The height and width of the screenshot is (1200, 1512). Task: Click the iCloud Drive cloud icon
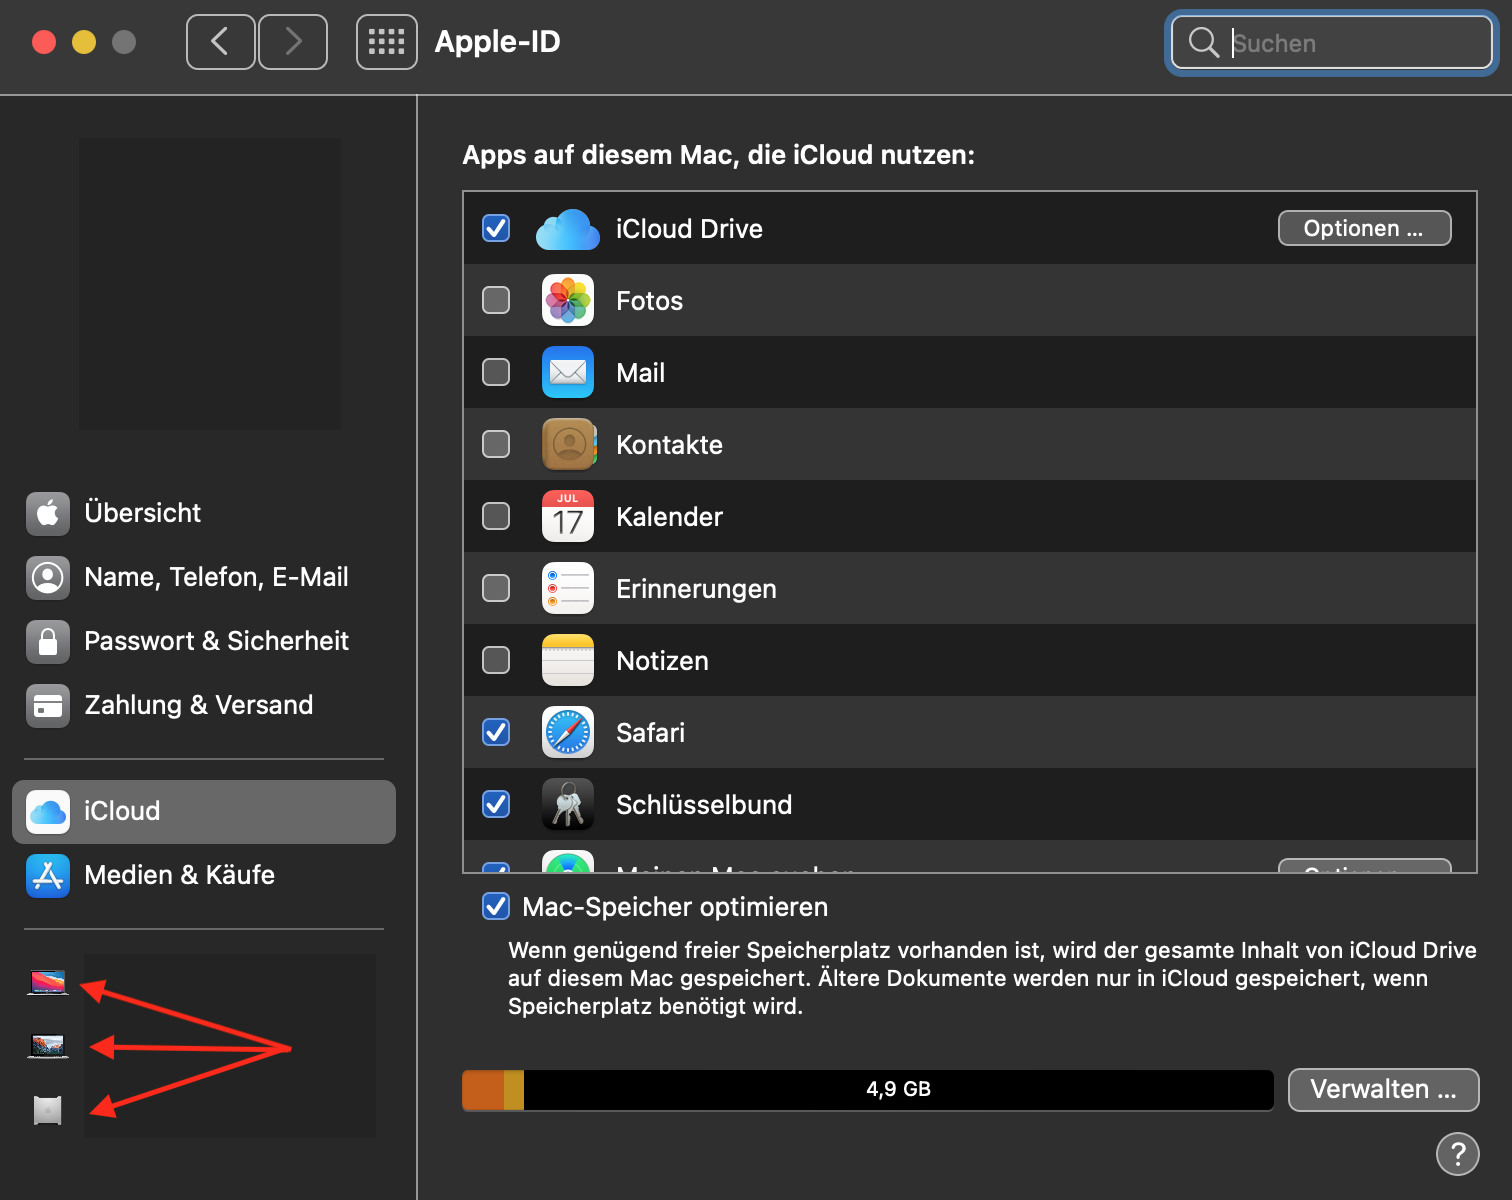coord(567,229)
